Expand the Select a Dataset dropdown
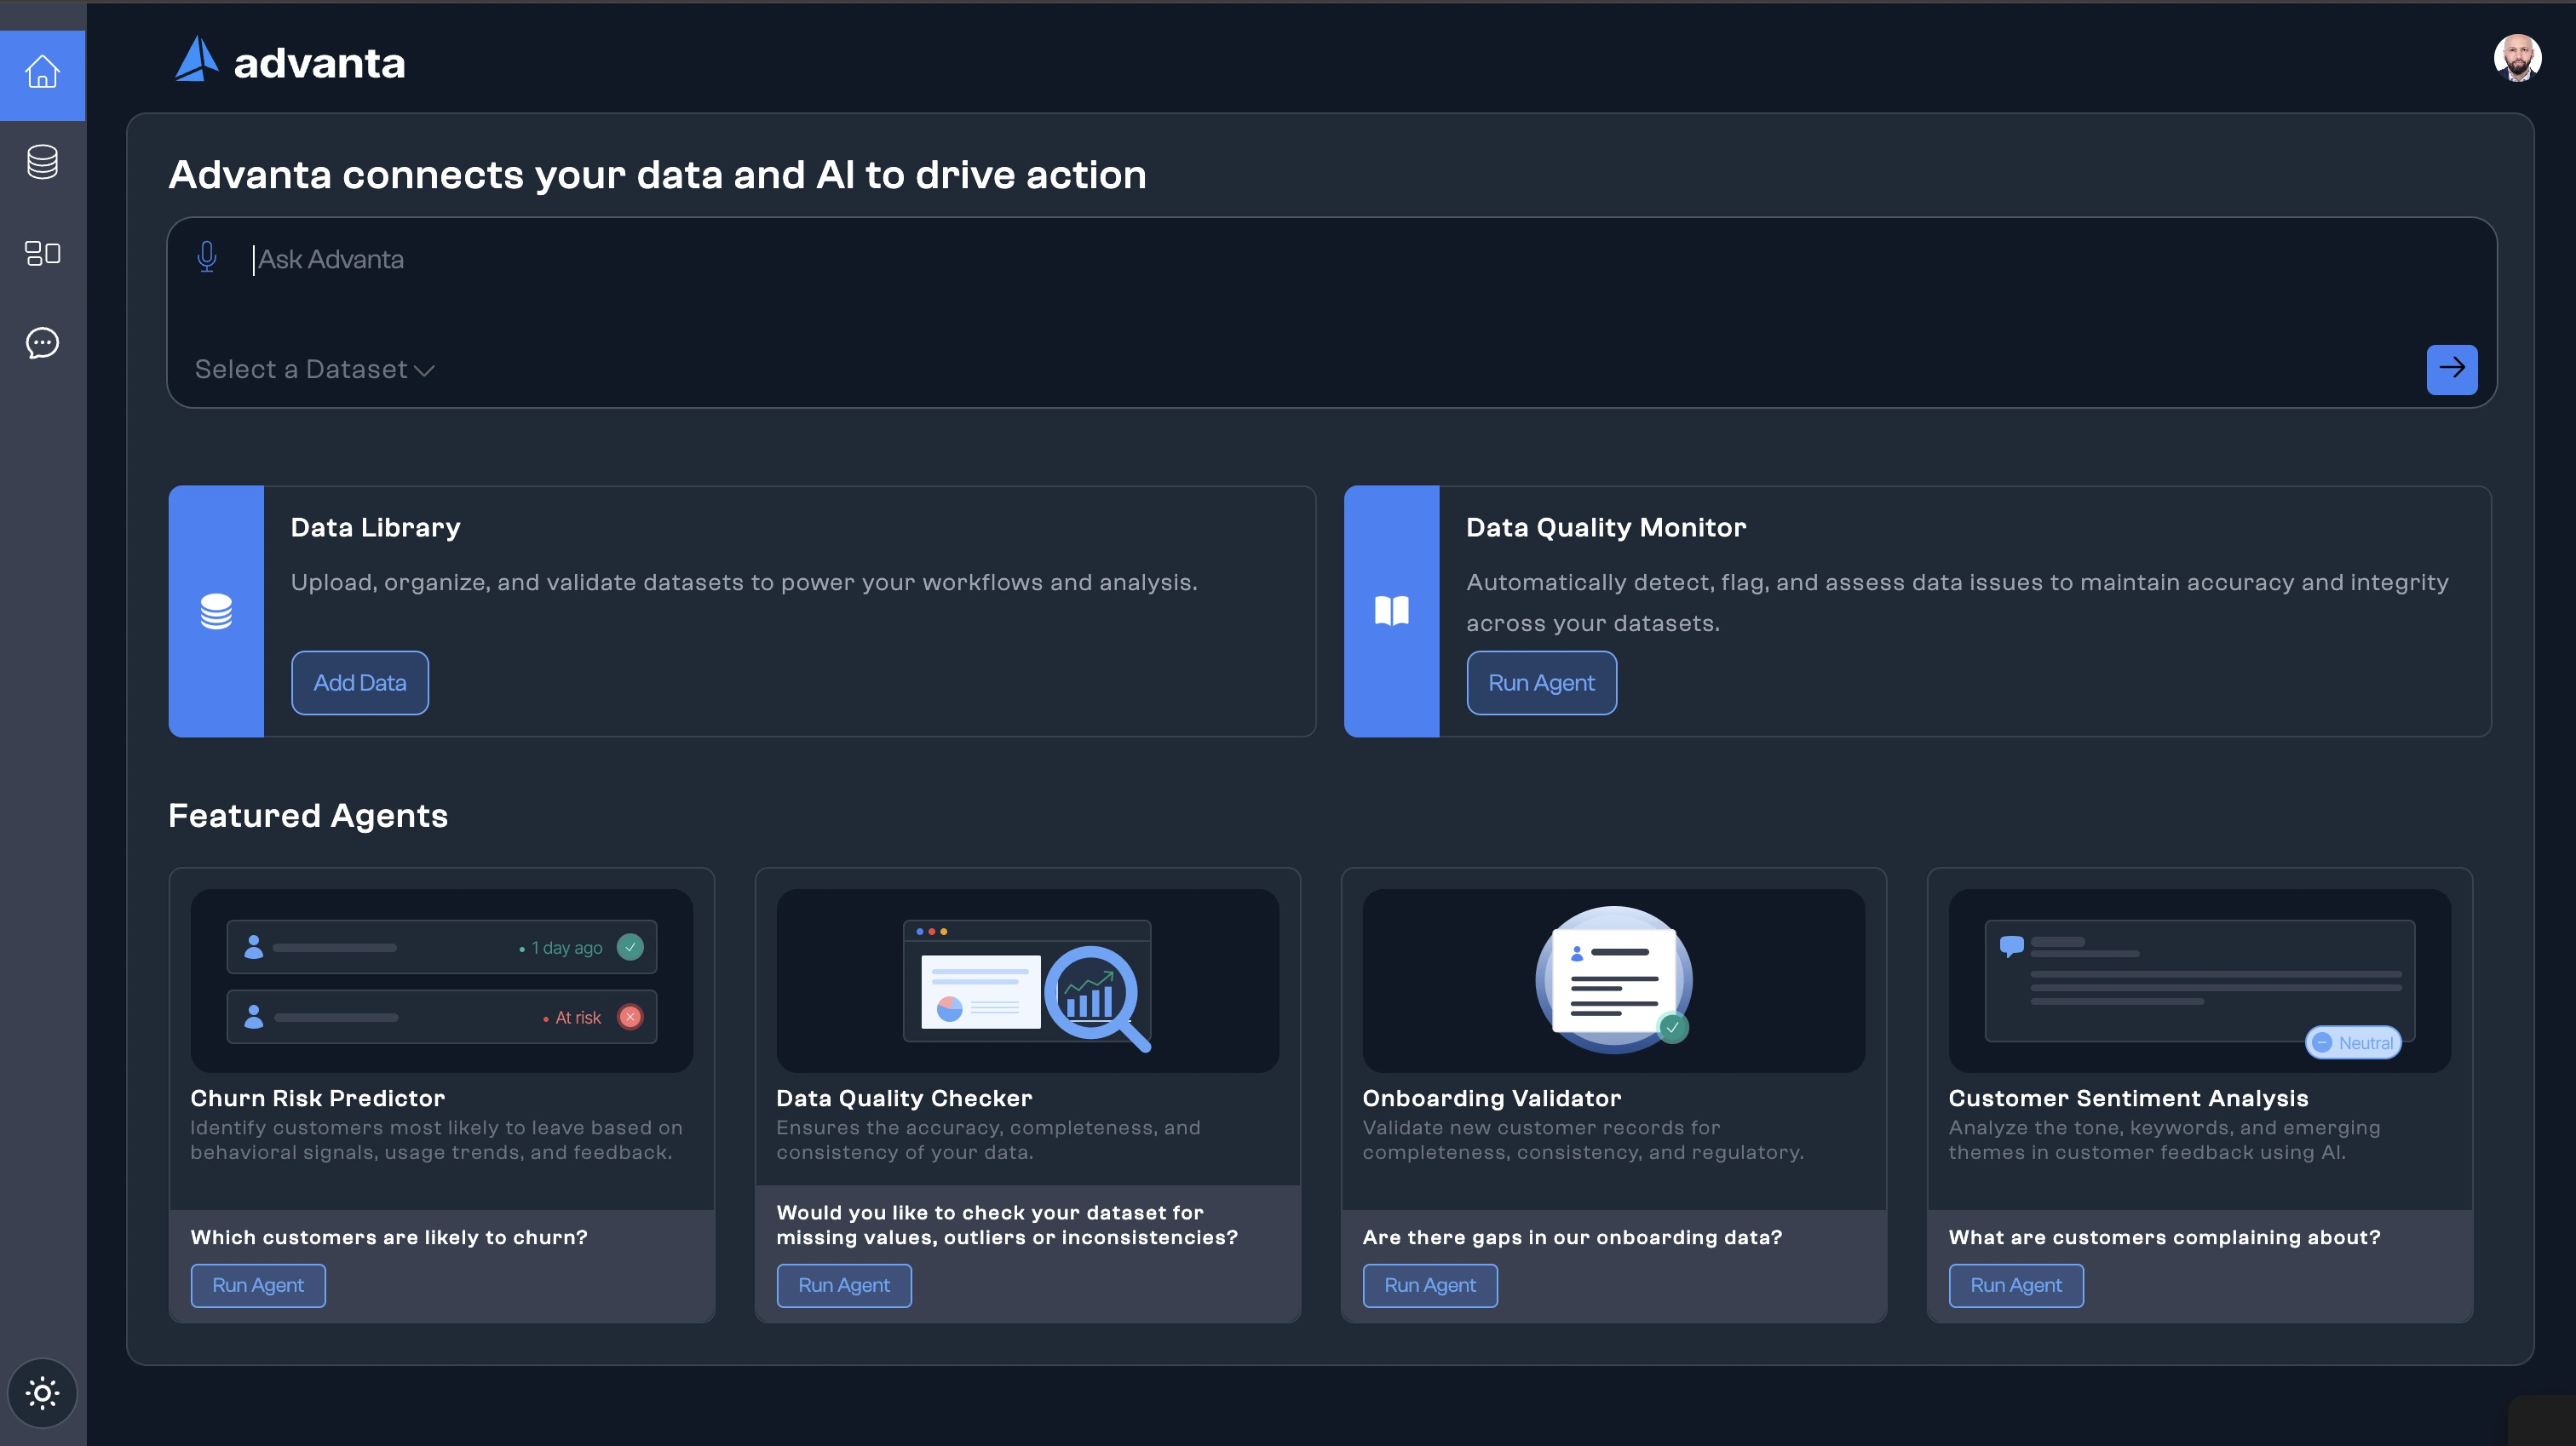2576x1446 pixels. tap(314, 370)
